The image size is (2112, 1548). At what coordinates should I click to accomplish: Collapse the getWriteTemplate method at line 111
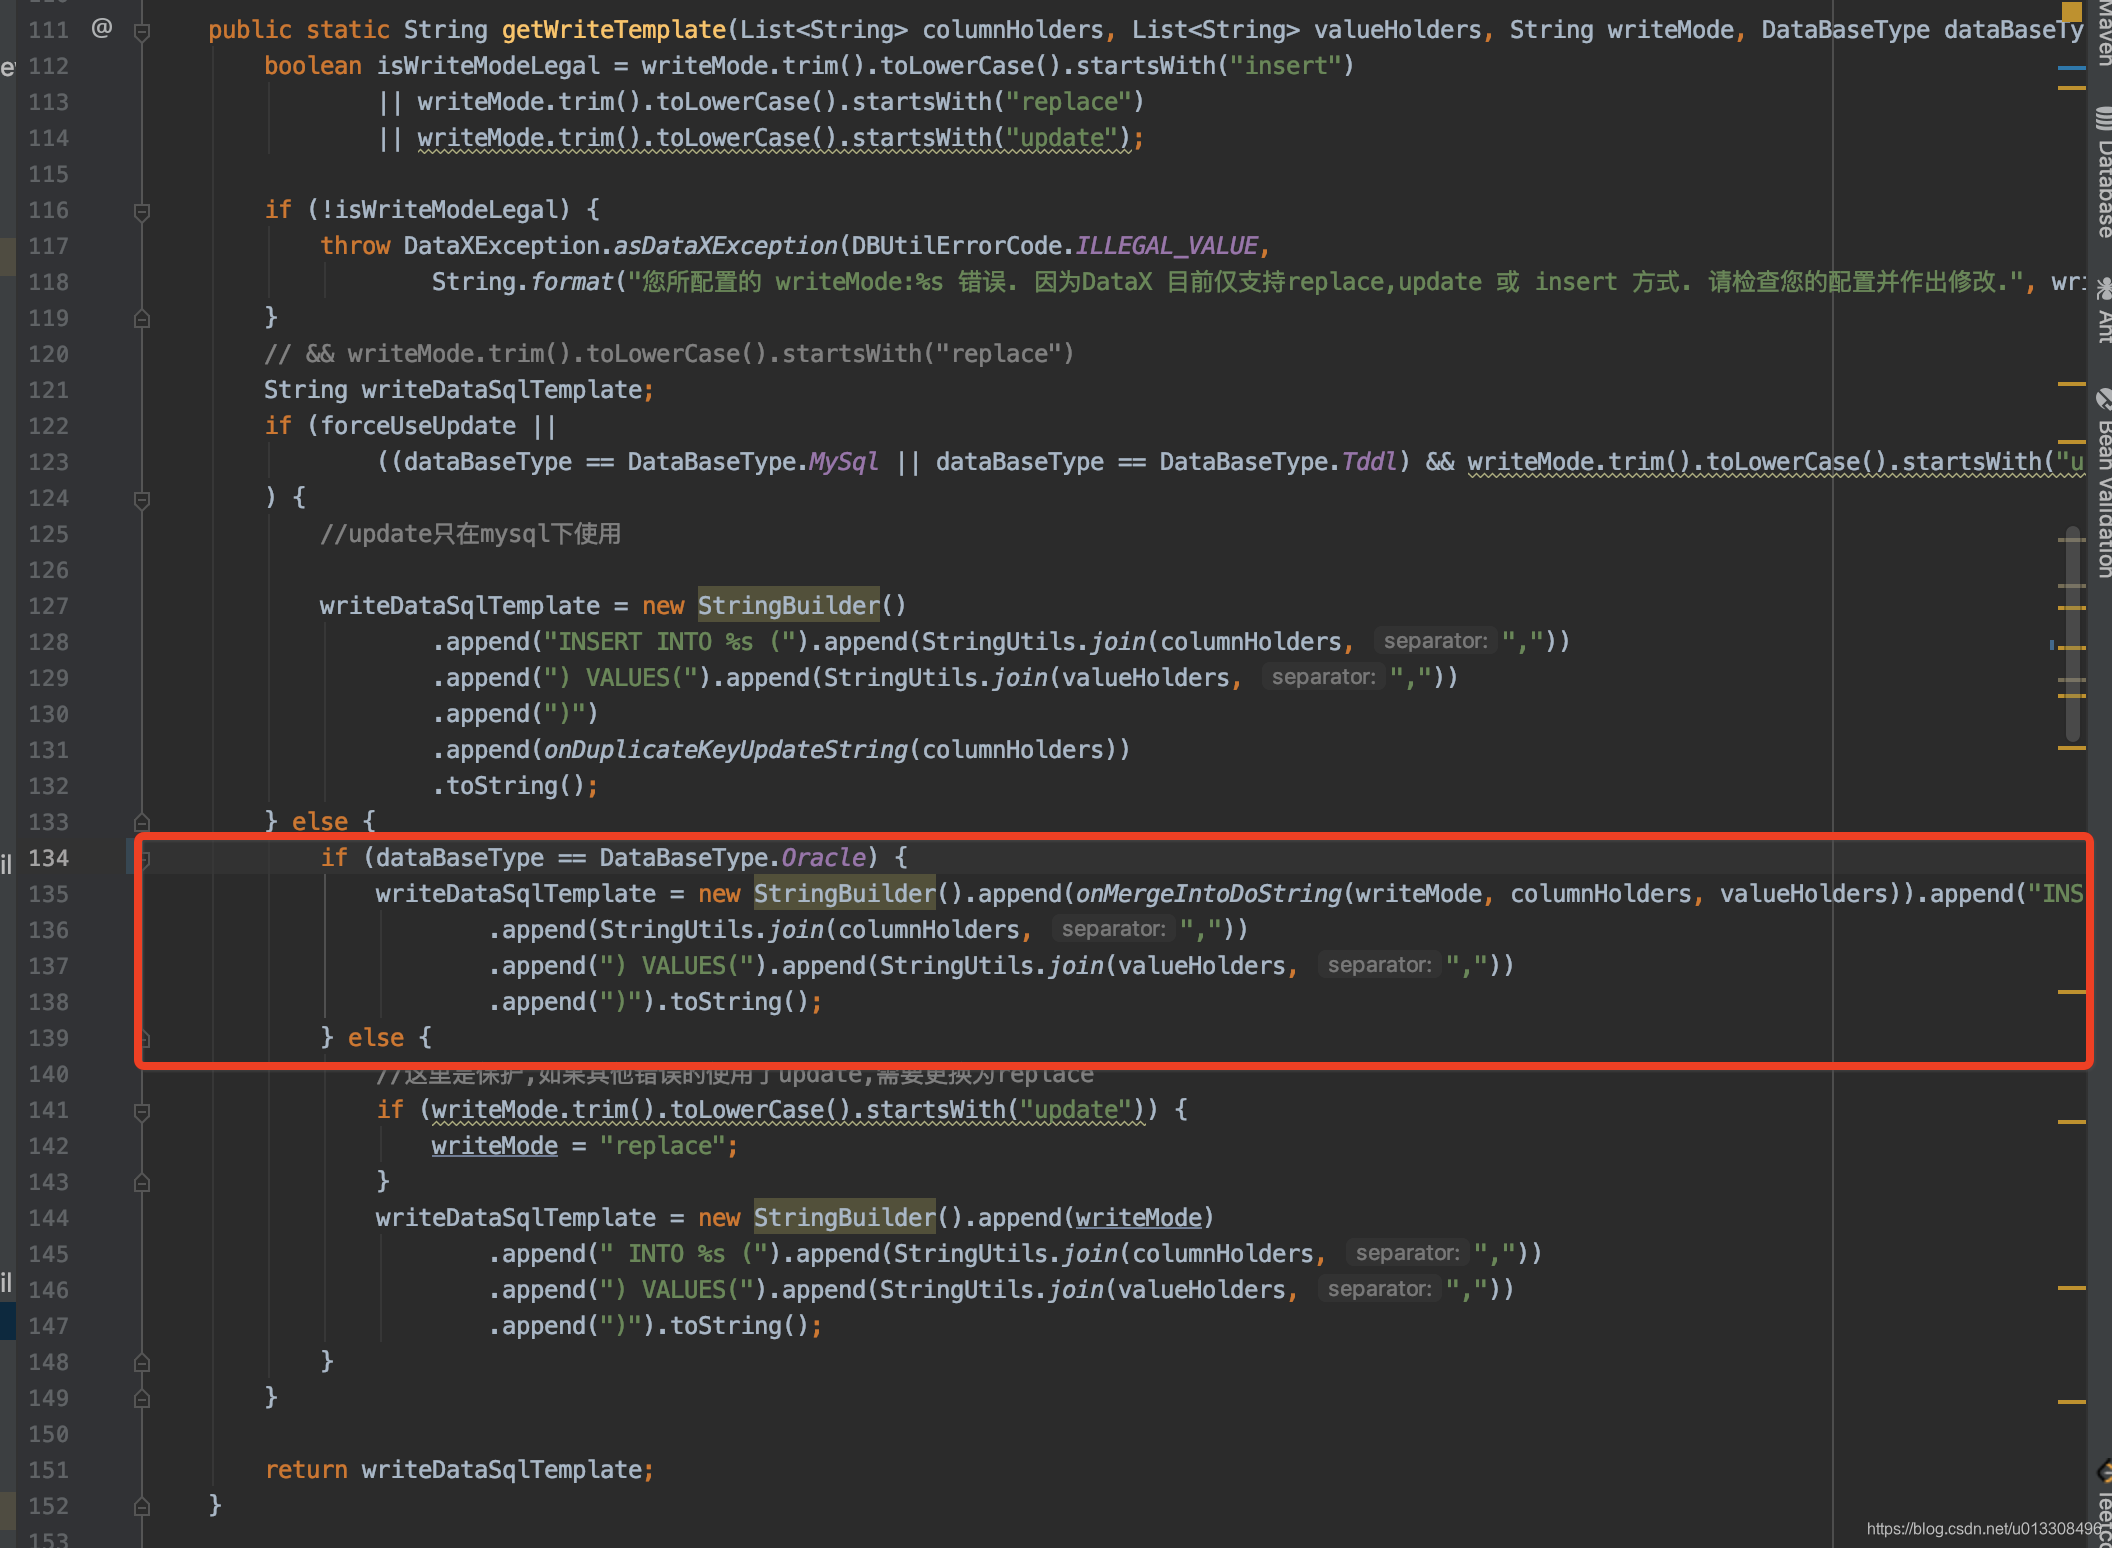point(142,31)
